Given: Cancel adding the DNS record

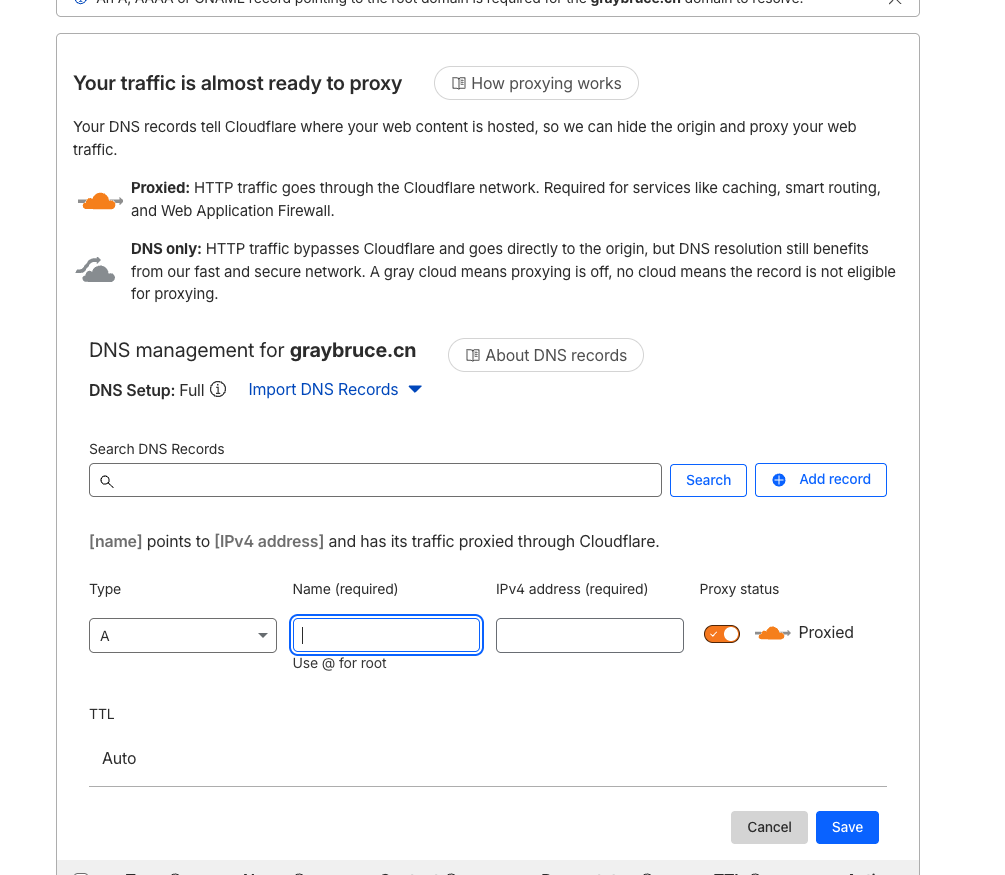Looking at the screenshot, I should tap(769, 827).
